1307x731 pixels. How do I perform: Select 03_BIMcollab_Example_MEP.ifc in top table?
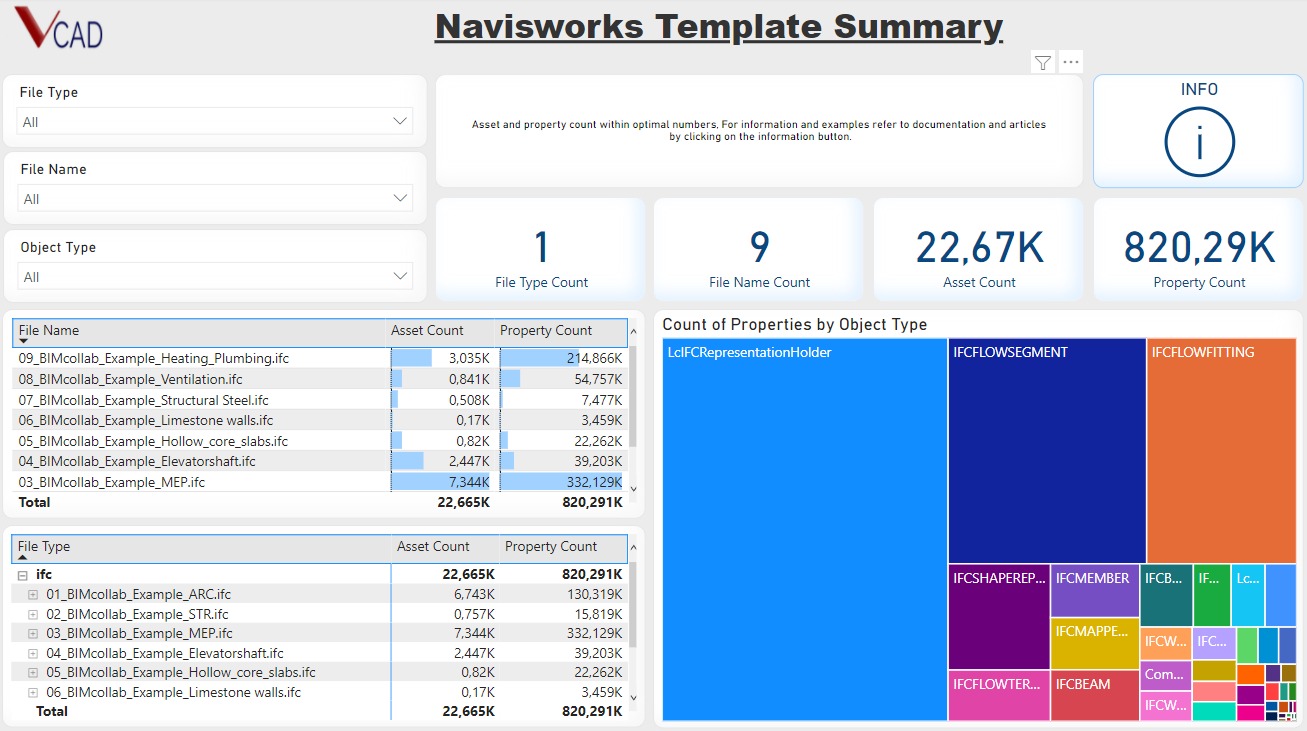coord(320,482)
